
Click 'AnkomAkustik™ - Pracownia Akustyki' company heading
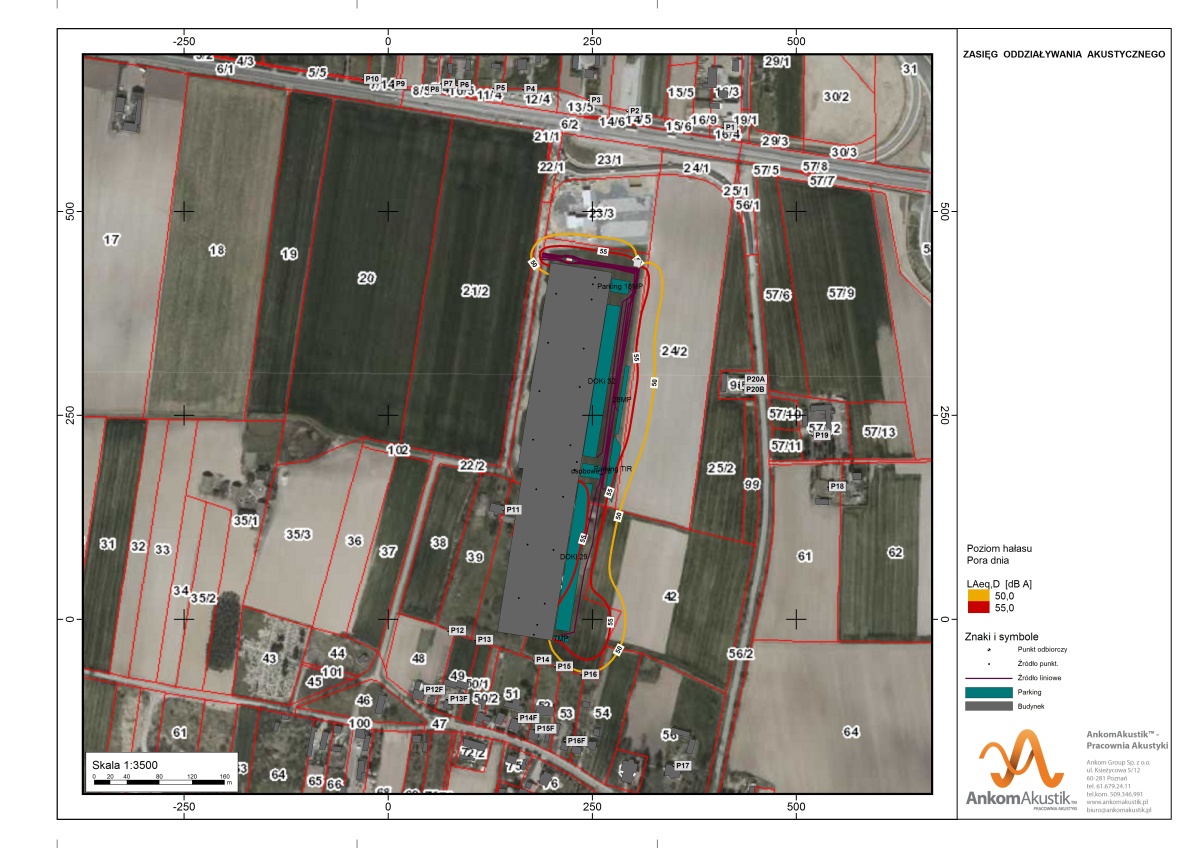click(1126, 740)
